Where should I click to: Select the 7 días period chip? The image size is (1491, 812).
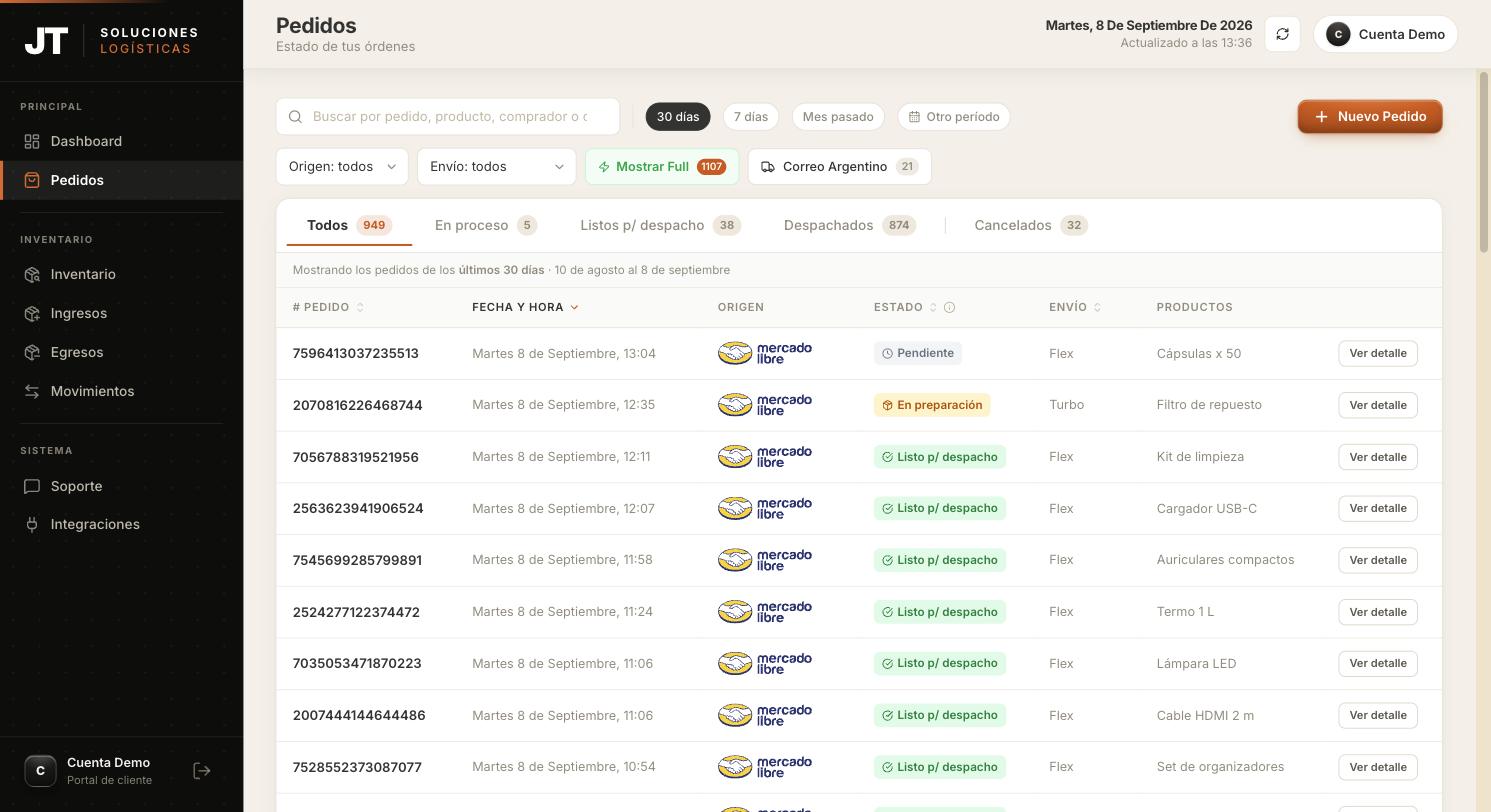coord(751,117)
